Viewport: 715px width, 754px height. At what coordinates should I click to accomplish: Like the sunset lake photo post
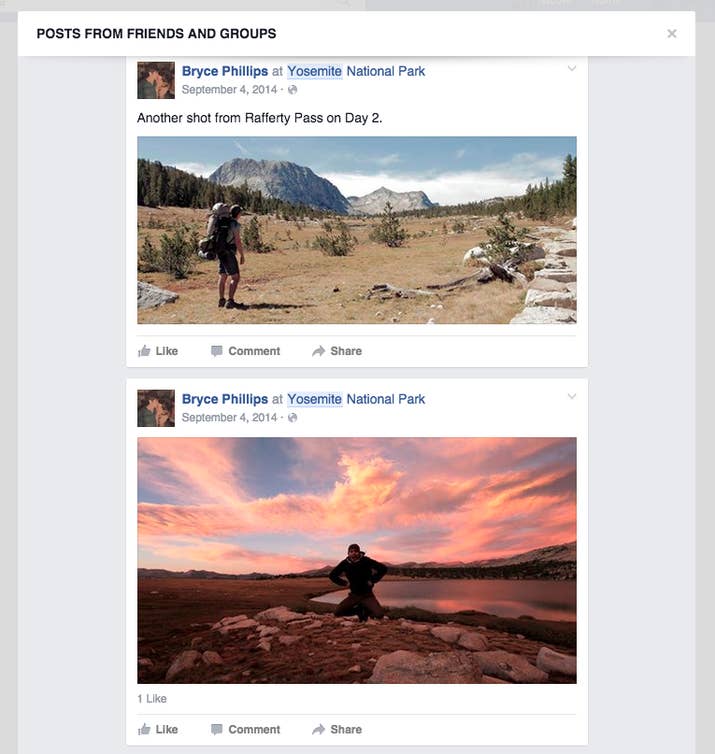[158, 729]
